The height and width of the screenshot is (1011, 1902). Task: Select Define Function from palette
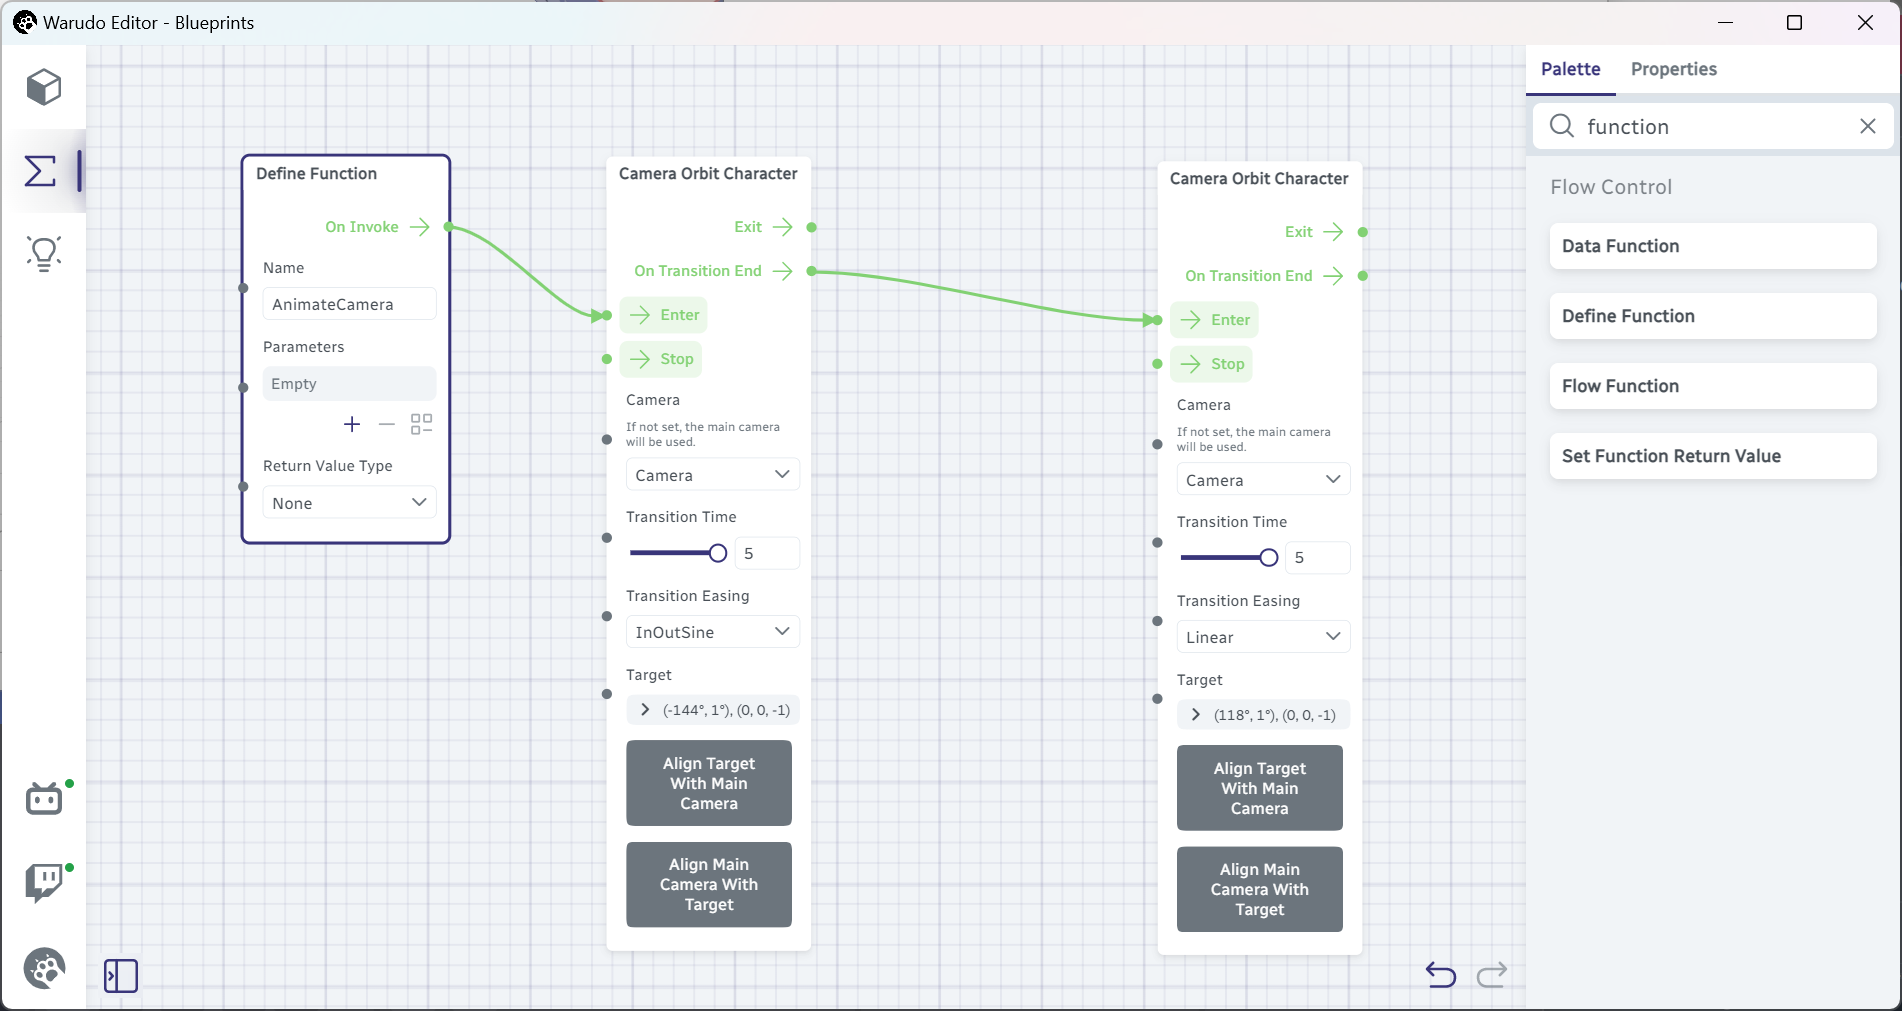click(1713, 316)
